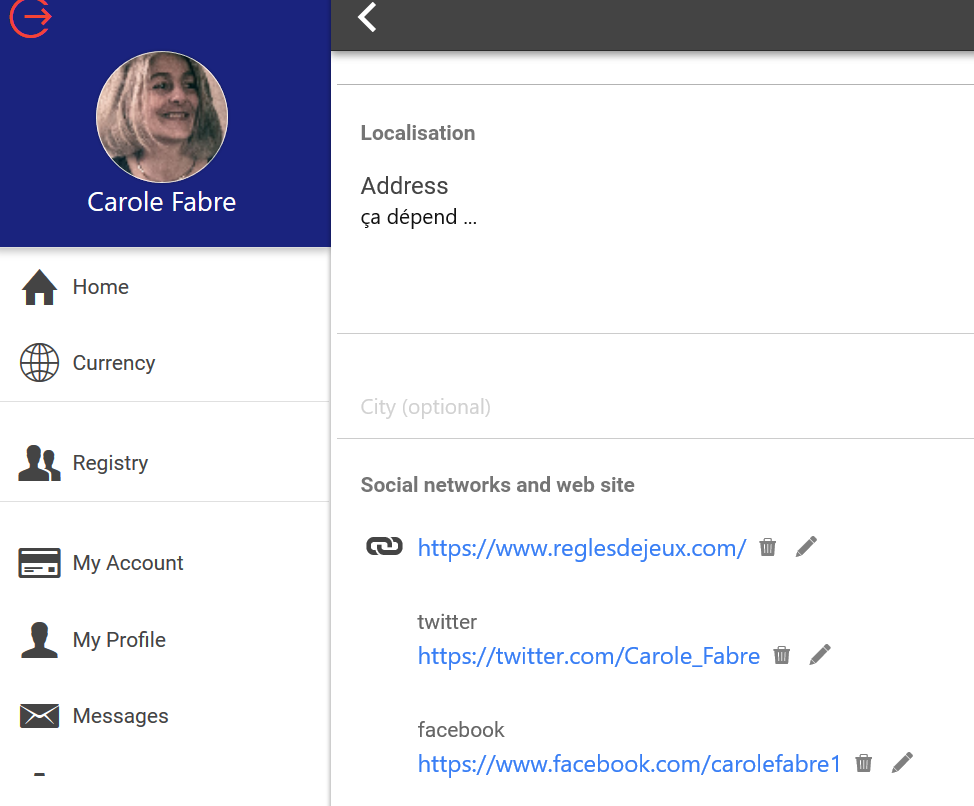The width and height of the screenshot is (974, 806).
Task: Click the chain link icon beside reglesdejeux
Action: click(385, 546)
